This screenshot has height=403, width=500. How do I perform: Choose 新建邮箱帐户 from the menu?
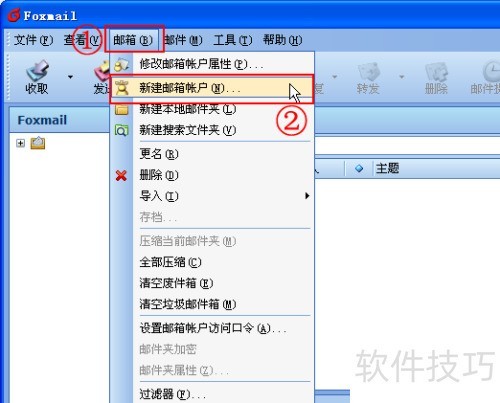pyautogui.click(x=212, y=88)
